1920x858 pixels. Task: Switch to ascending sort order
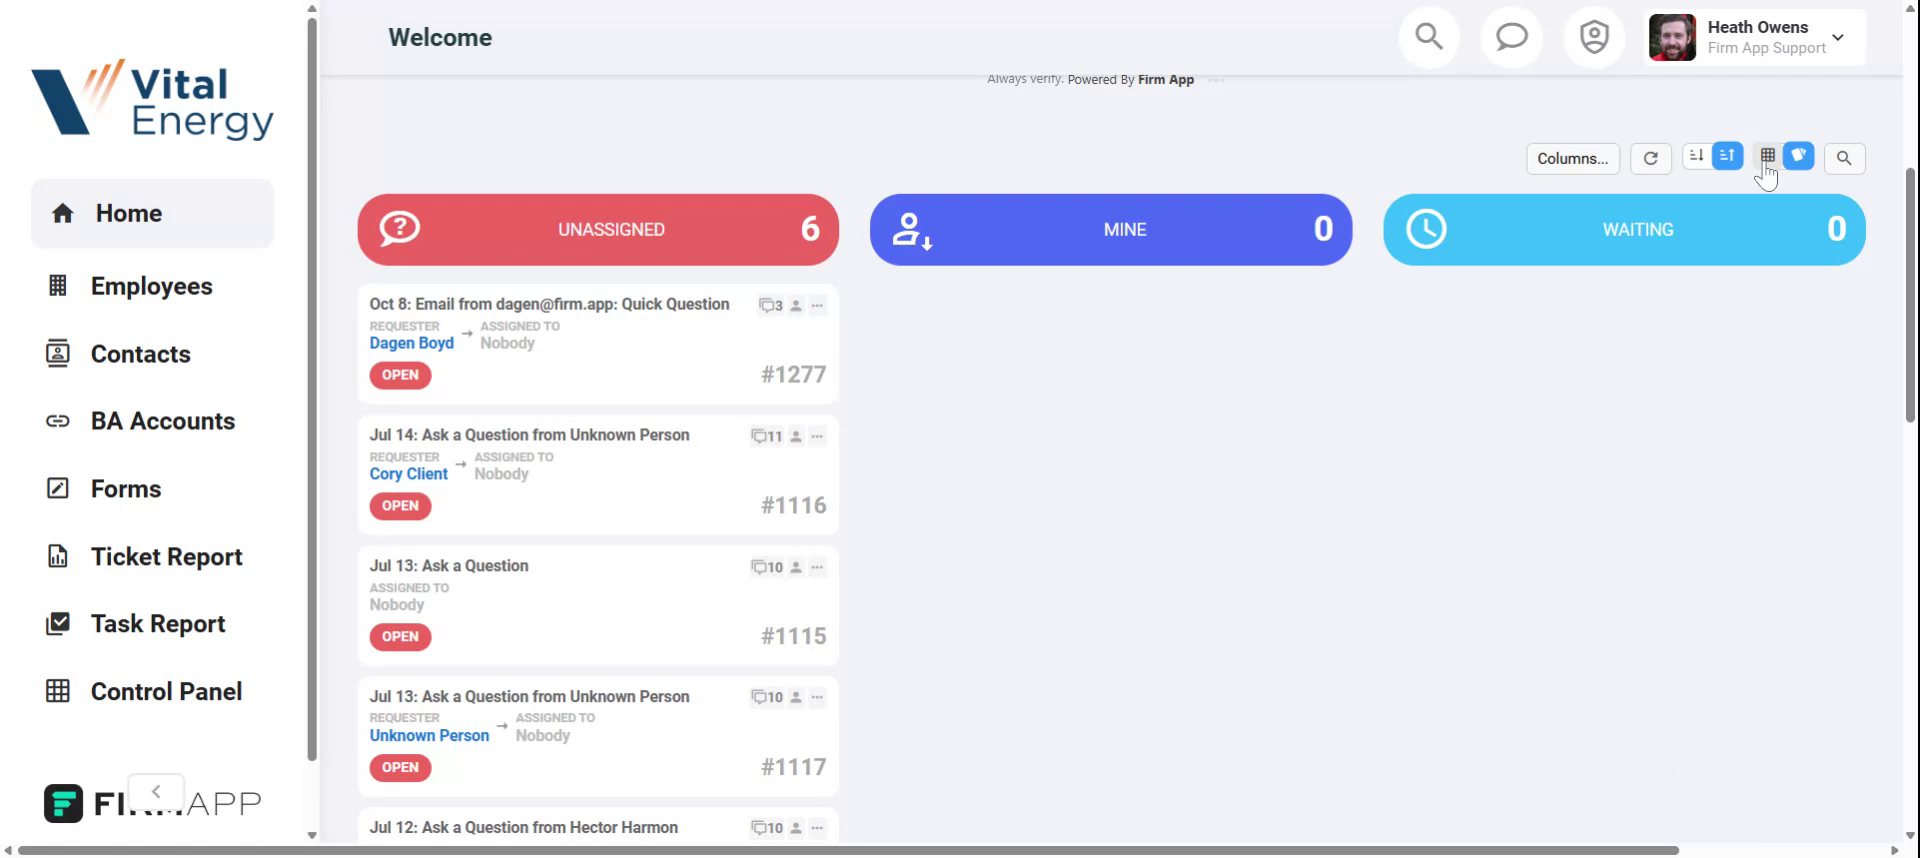tap(1727, 156)
